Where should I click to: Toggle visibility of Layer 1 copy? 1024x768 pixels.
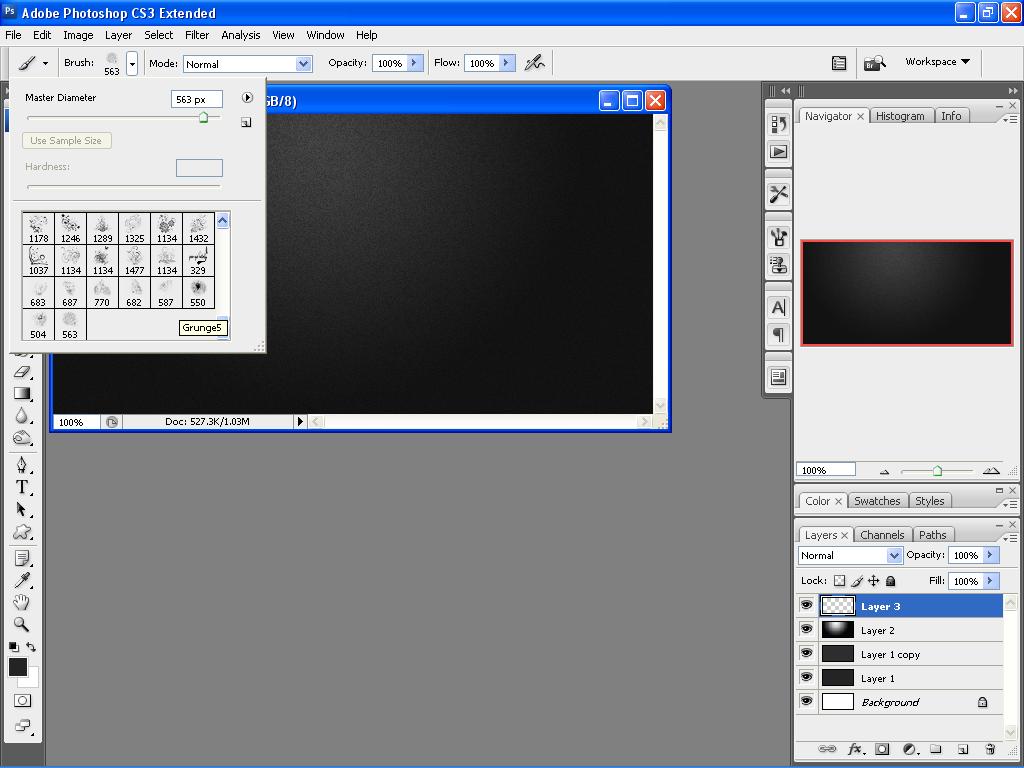pyautogui.click(x=806, y=654)
